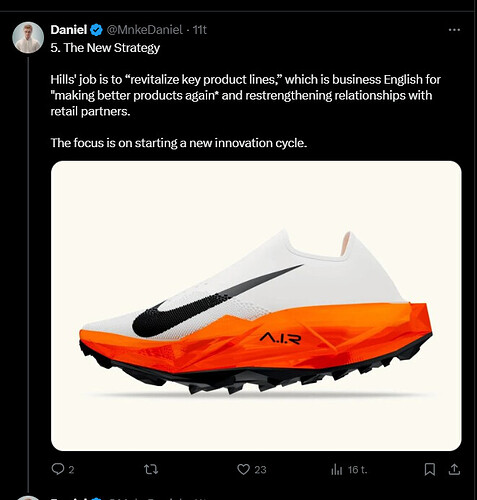Click the 2 replies count
The image size is (477, 500).
(x=71, y=470)
